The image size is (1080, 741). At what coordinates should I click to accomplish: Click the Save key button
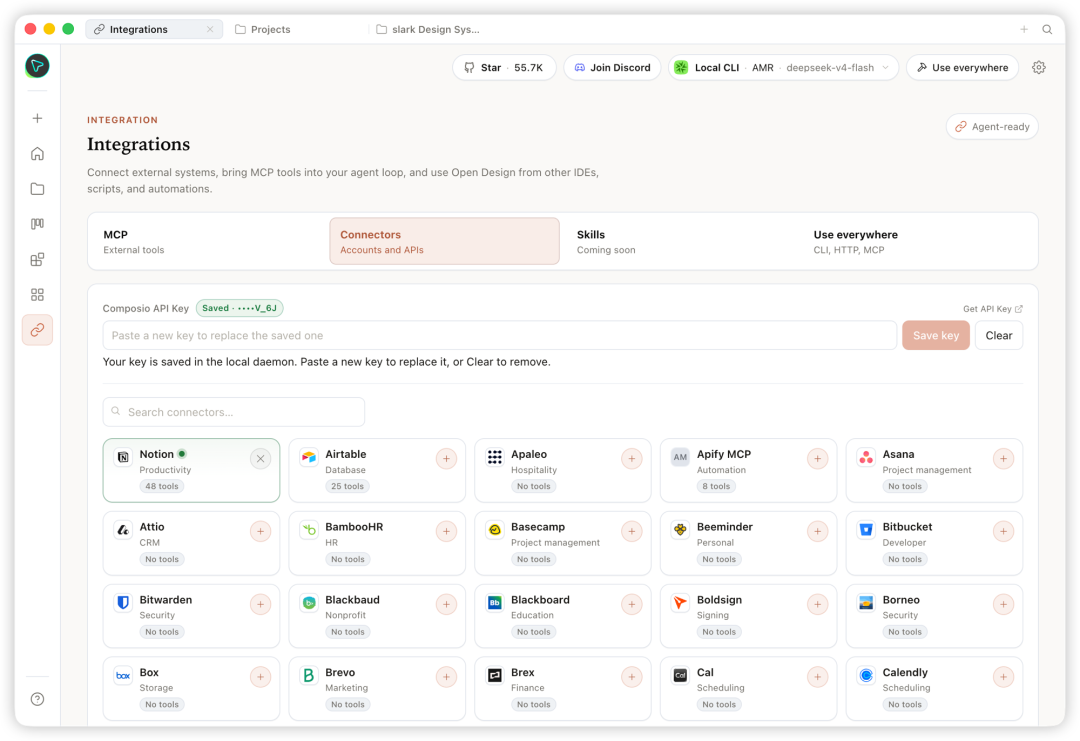936,335
